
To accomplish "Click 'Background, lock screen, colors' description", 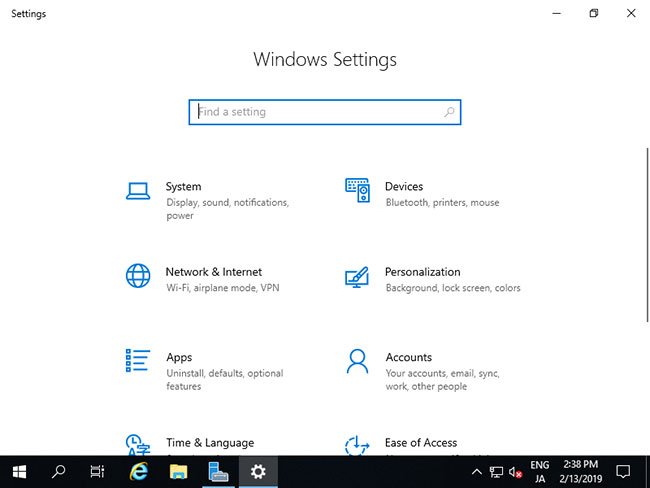I will (x=453, y=288).
